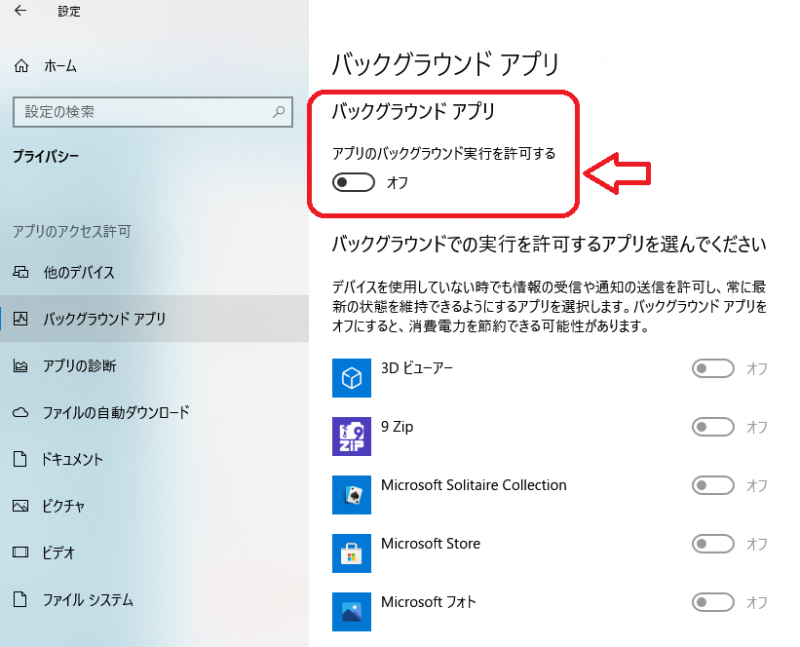Screen dimensions: 800x647
Task: Click the back arrow in Settings header
Action: [21, 12]
